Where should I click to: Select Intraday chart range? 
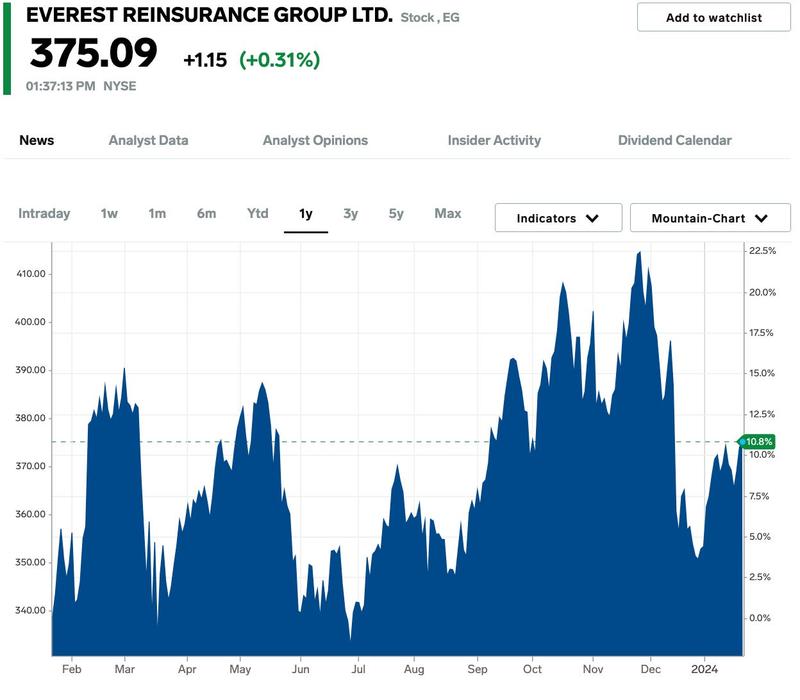pos(44,213)
